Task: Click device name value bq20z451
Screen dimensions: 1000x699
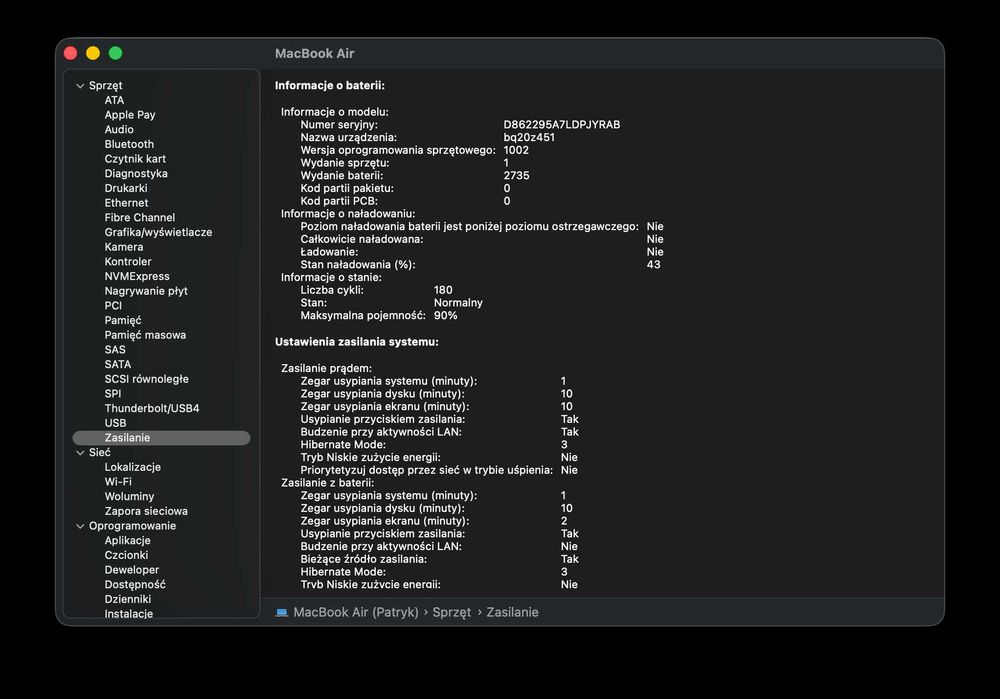Action: [x=529, y=137]
